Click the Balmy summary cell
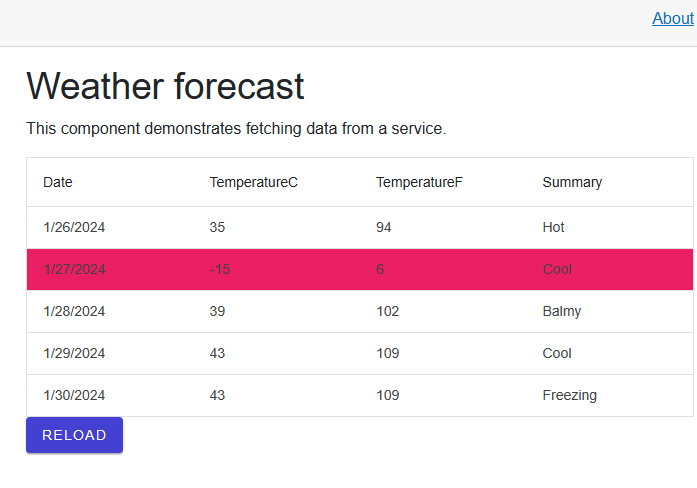 pos(562,311)
